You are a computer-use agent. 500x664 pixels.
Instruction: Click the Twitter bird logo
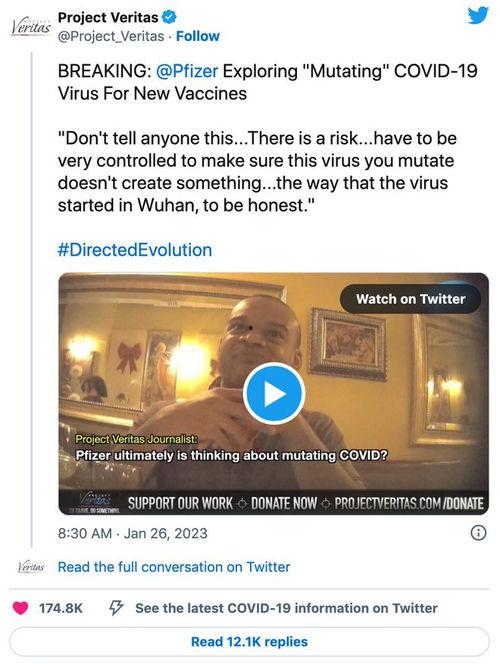pyautogui.click(x=478, y=16)
